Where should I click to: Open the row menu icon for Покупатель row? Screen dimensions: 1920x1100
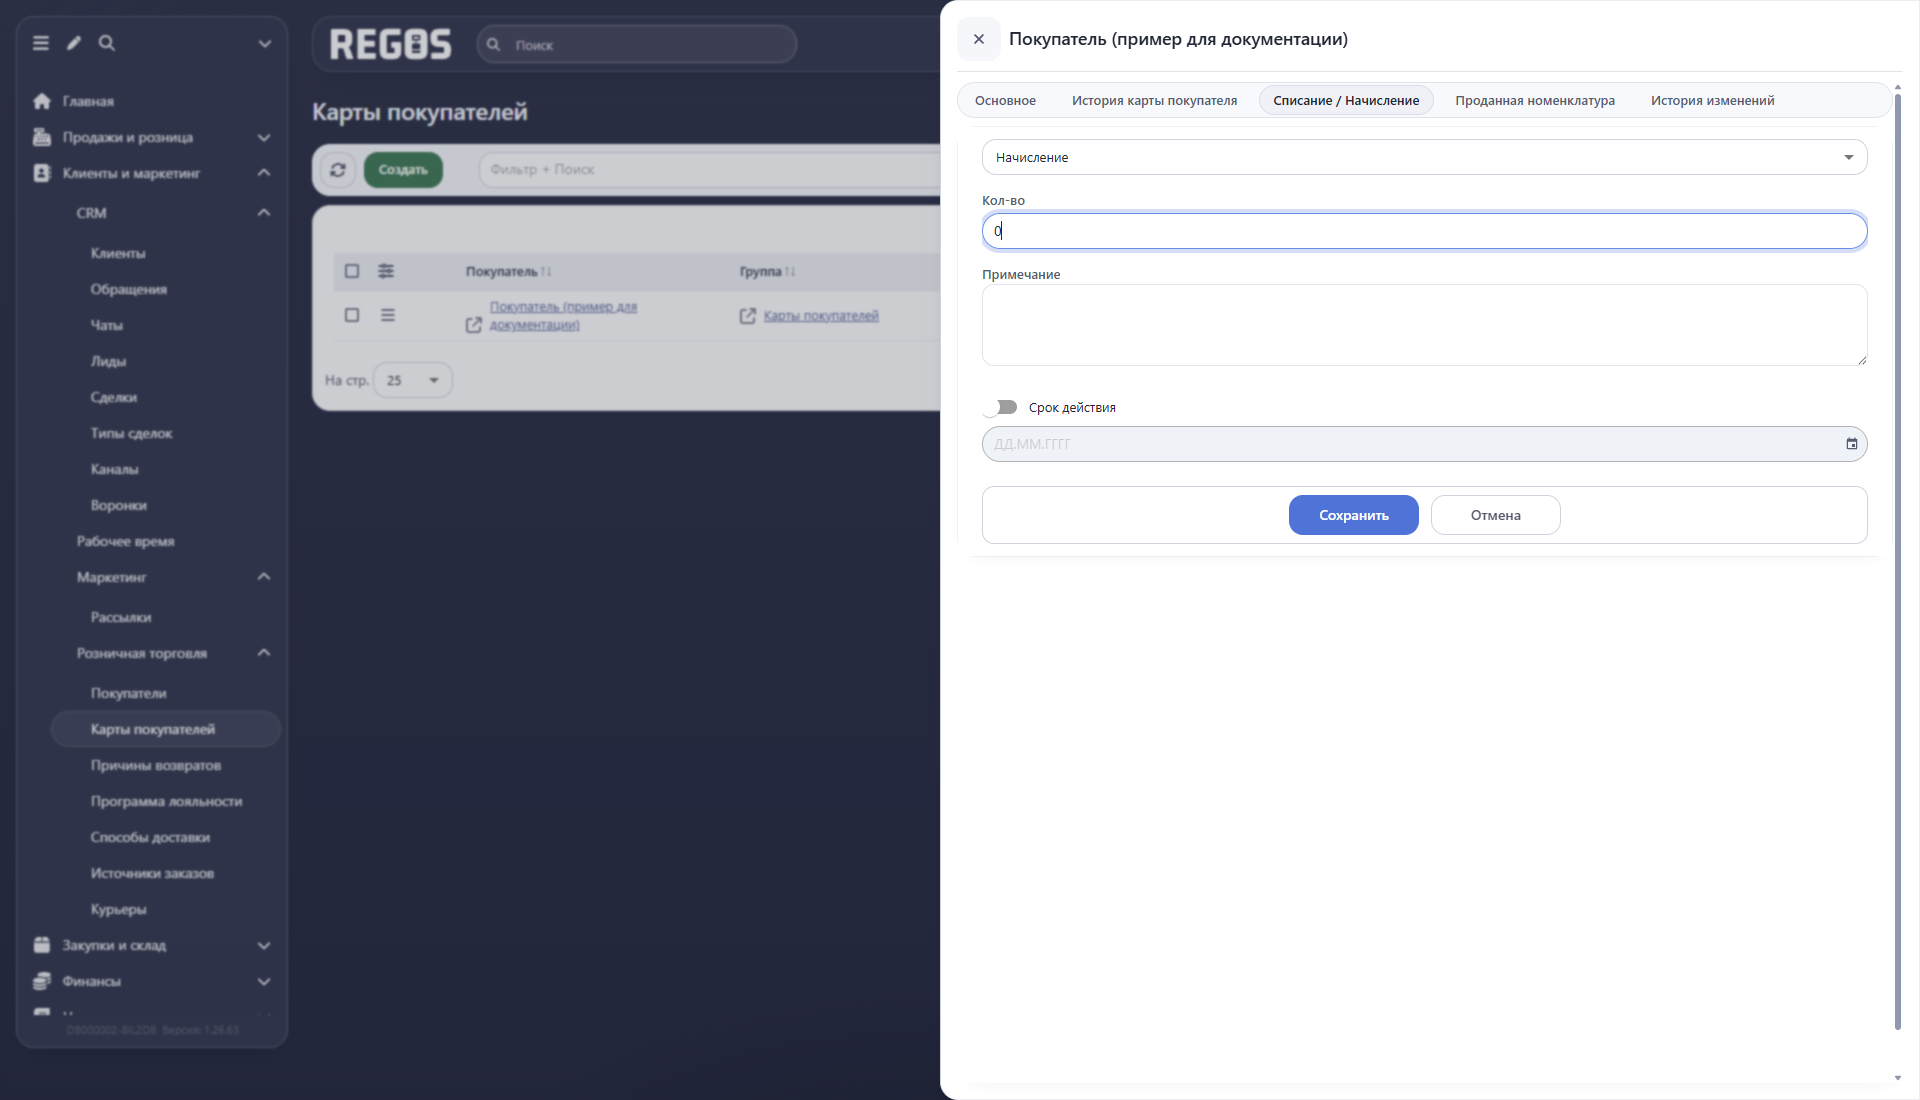(x=388, y=315)
